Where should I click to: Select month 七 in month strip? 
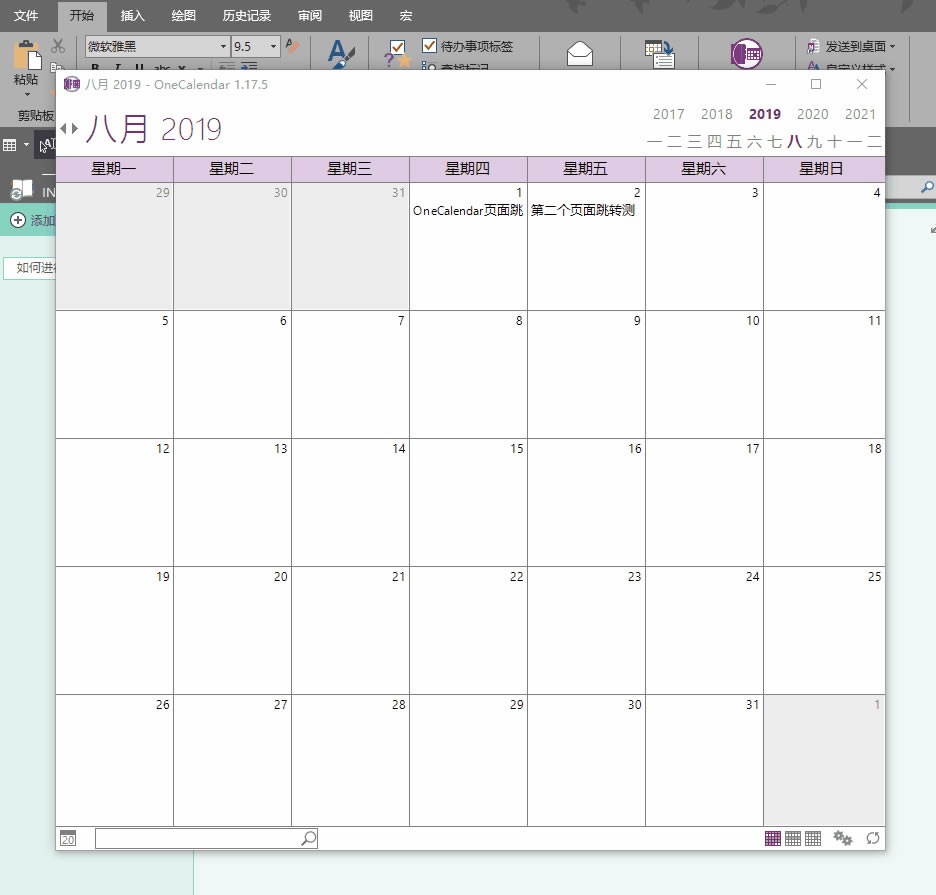click(x=774, y=142)
